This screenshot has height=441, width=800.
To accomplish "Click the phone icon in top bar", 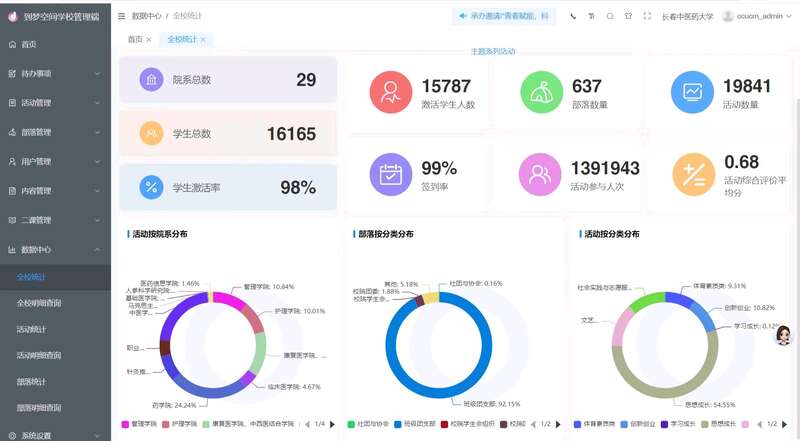I will tap(573, 16).
